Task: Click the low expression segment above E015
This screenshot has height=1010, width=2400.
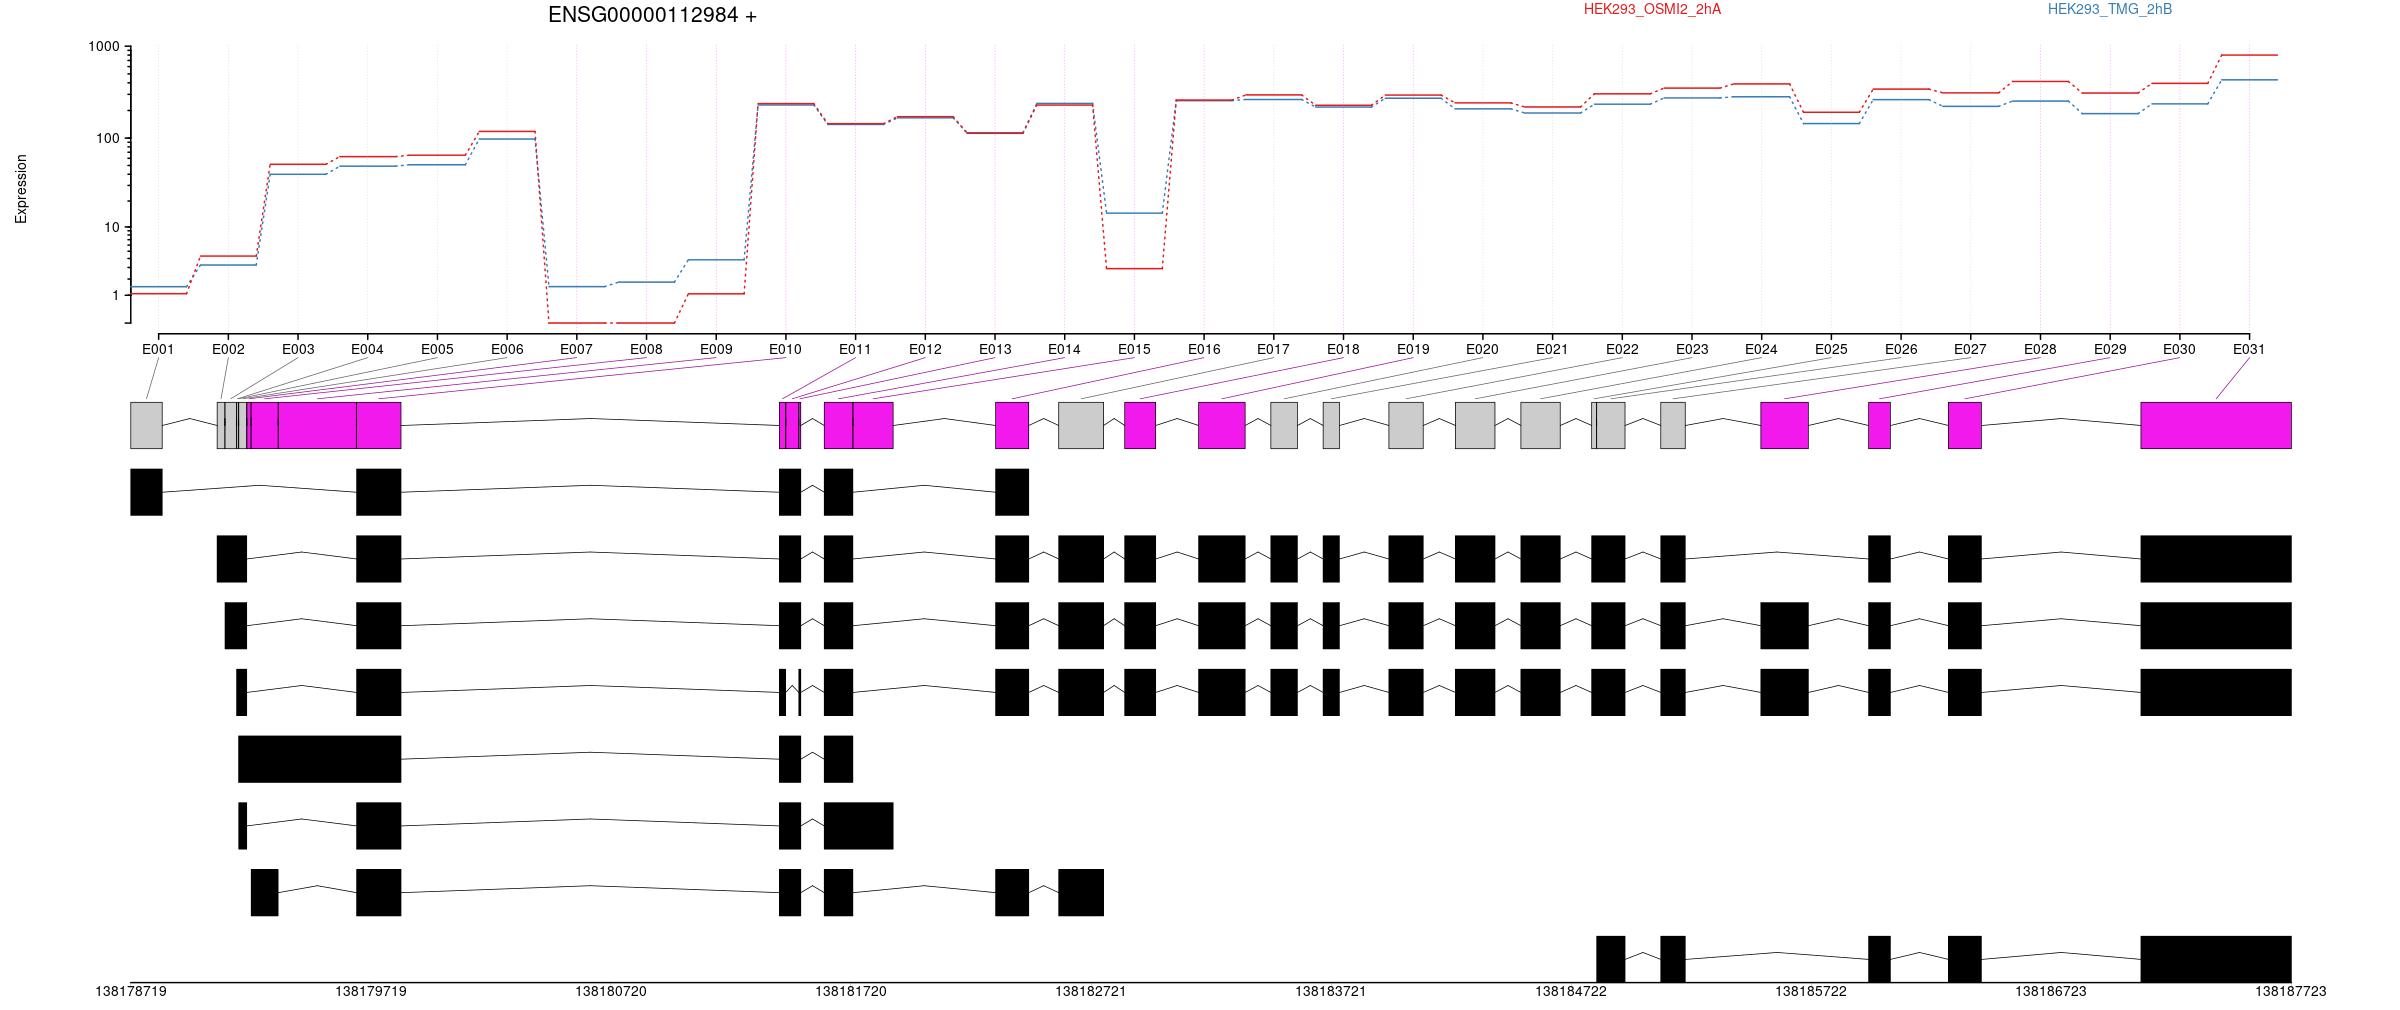Action: [1134, 268]
